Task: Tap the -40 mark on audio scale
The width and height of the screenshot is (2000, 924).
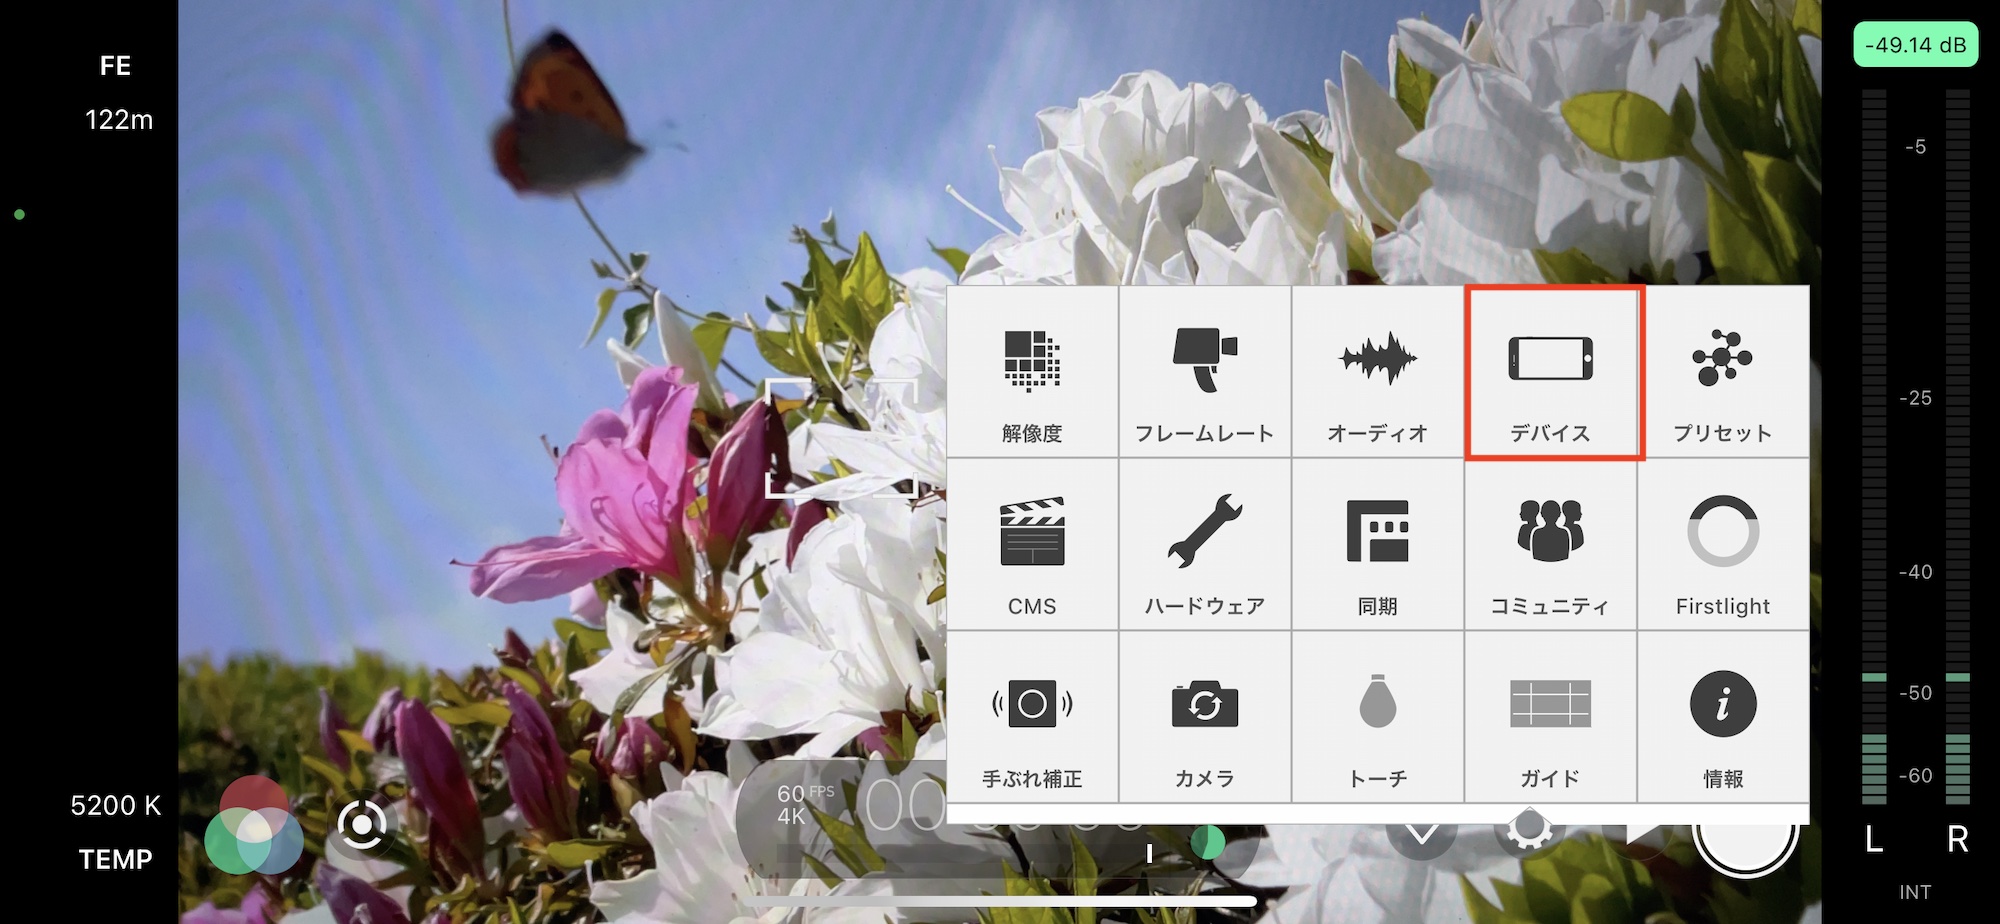Action: tap(1915, 572)
